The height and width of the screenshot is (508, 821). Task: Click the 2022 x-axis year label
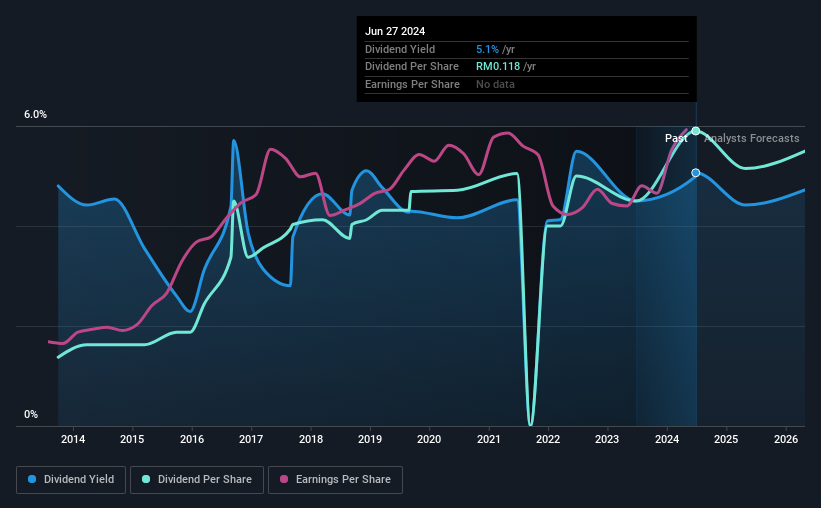point(548,439)
